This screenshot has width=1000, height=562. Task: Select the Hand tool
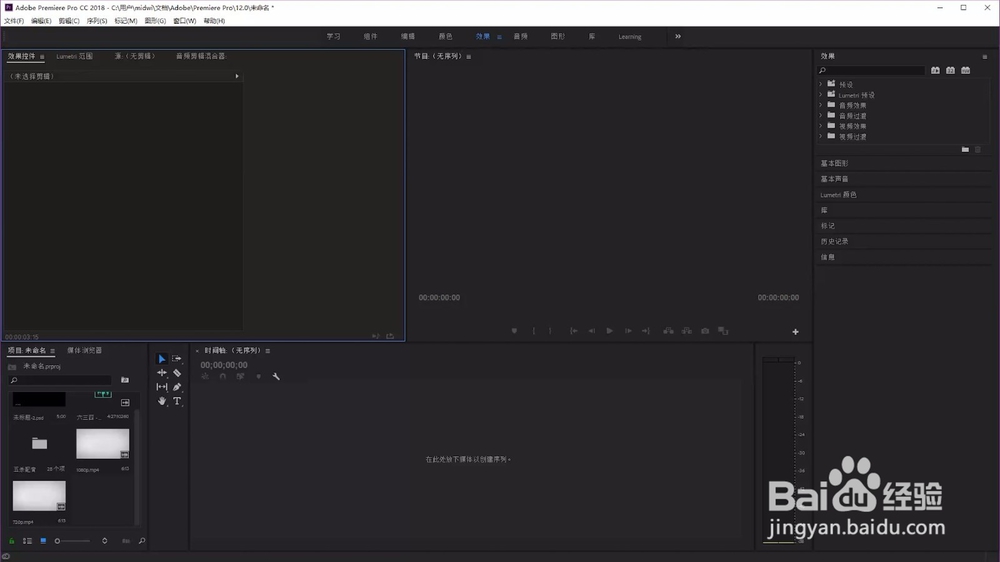[x=161, y=401]
